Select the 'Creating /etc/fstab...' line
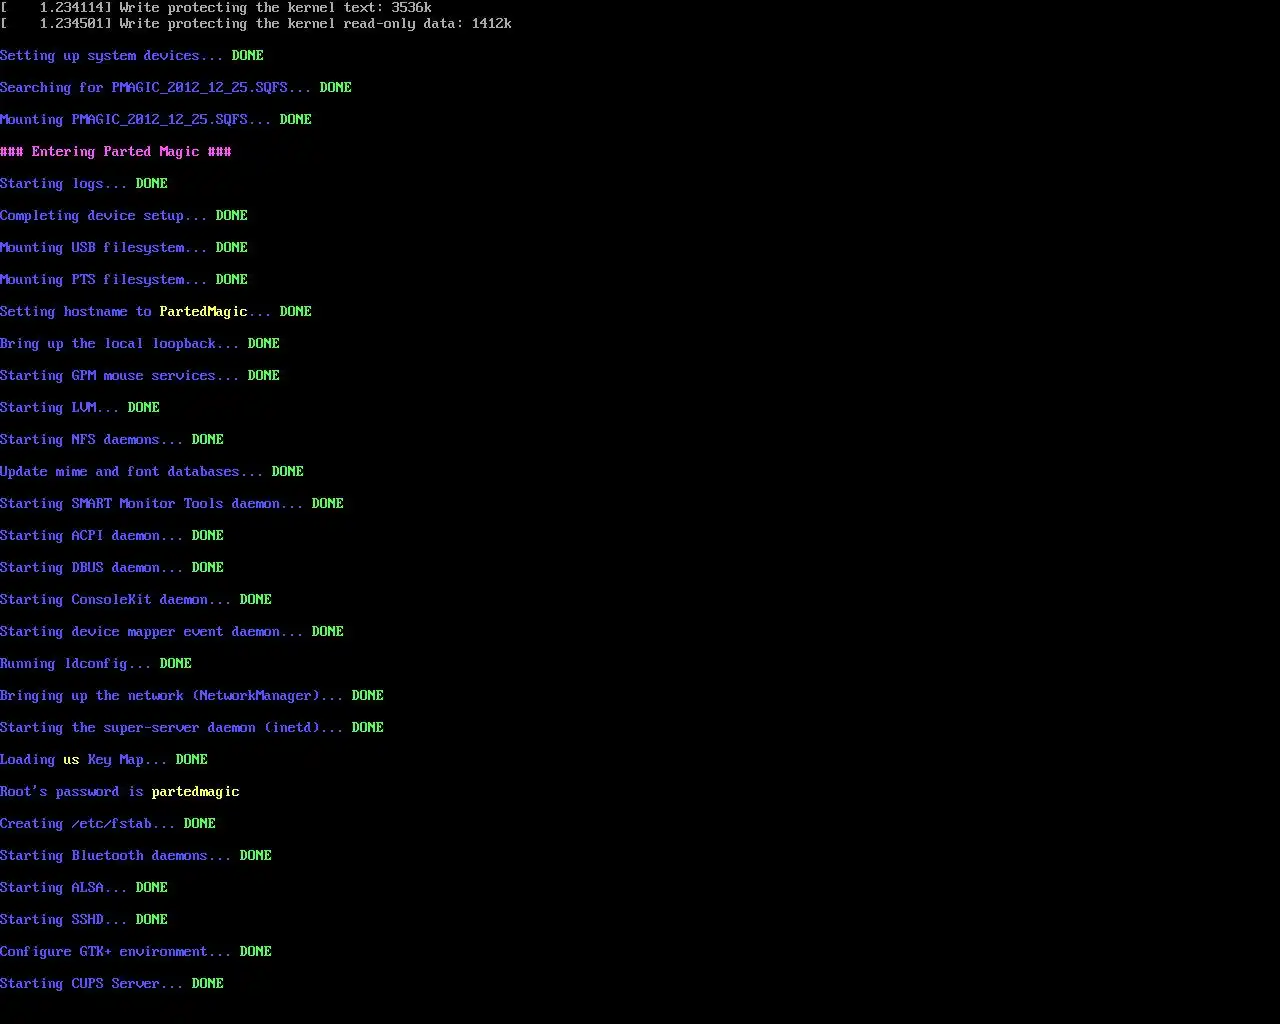This screenshot has height=1024, width=1280. point(108,823)
